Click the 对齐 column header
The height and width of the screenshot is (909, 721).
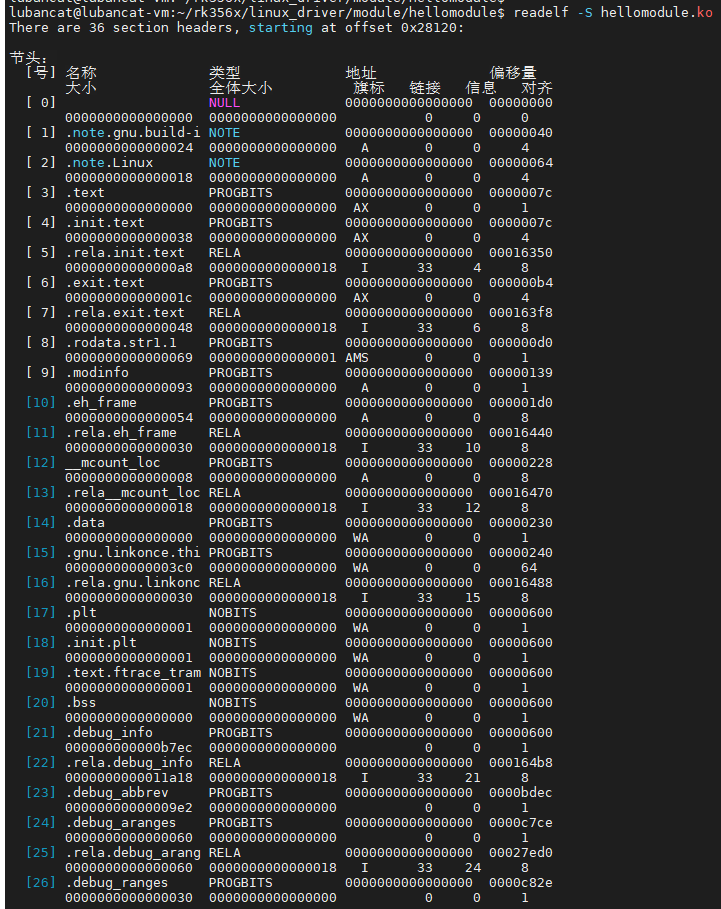(x=537, y=88)
